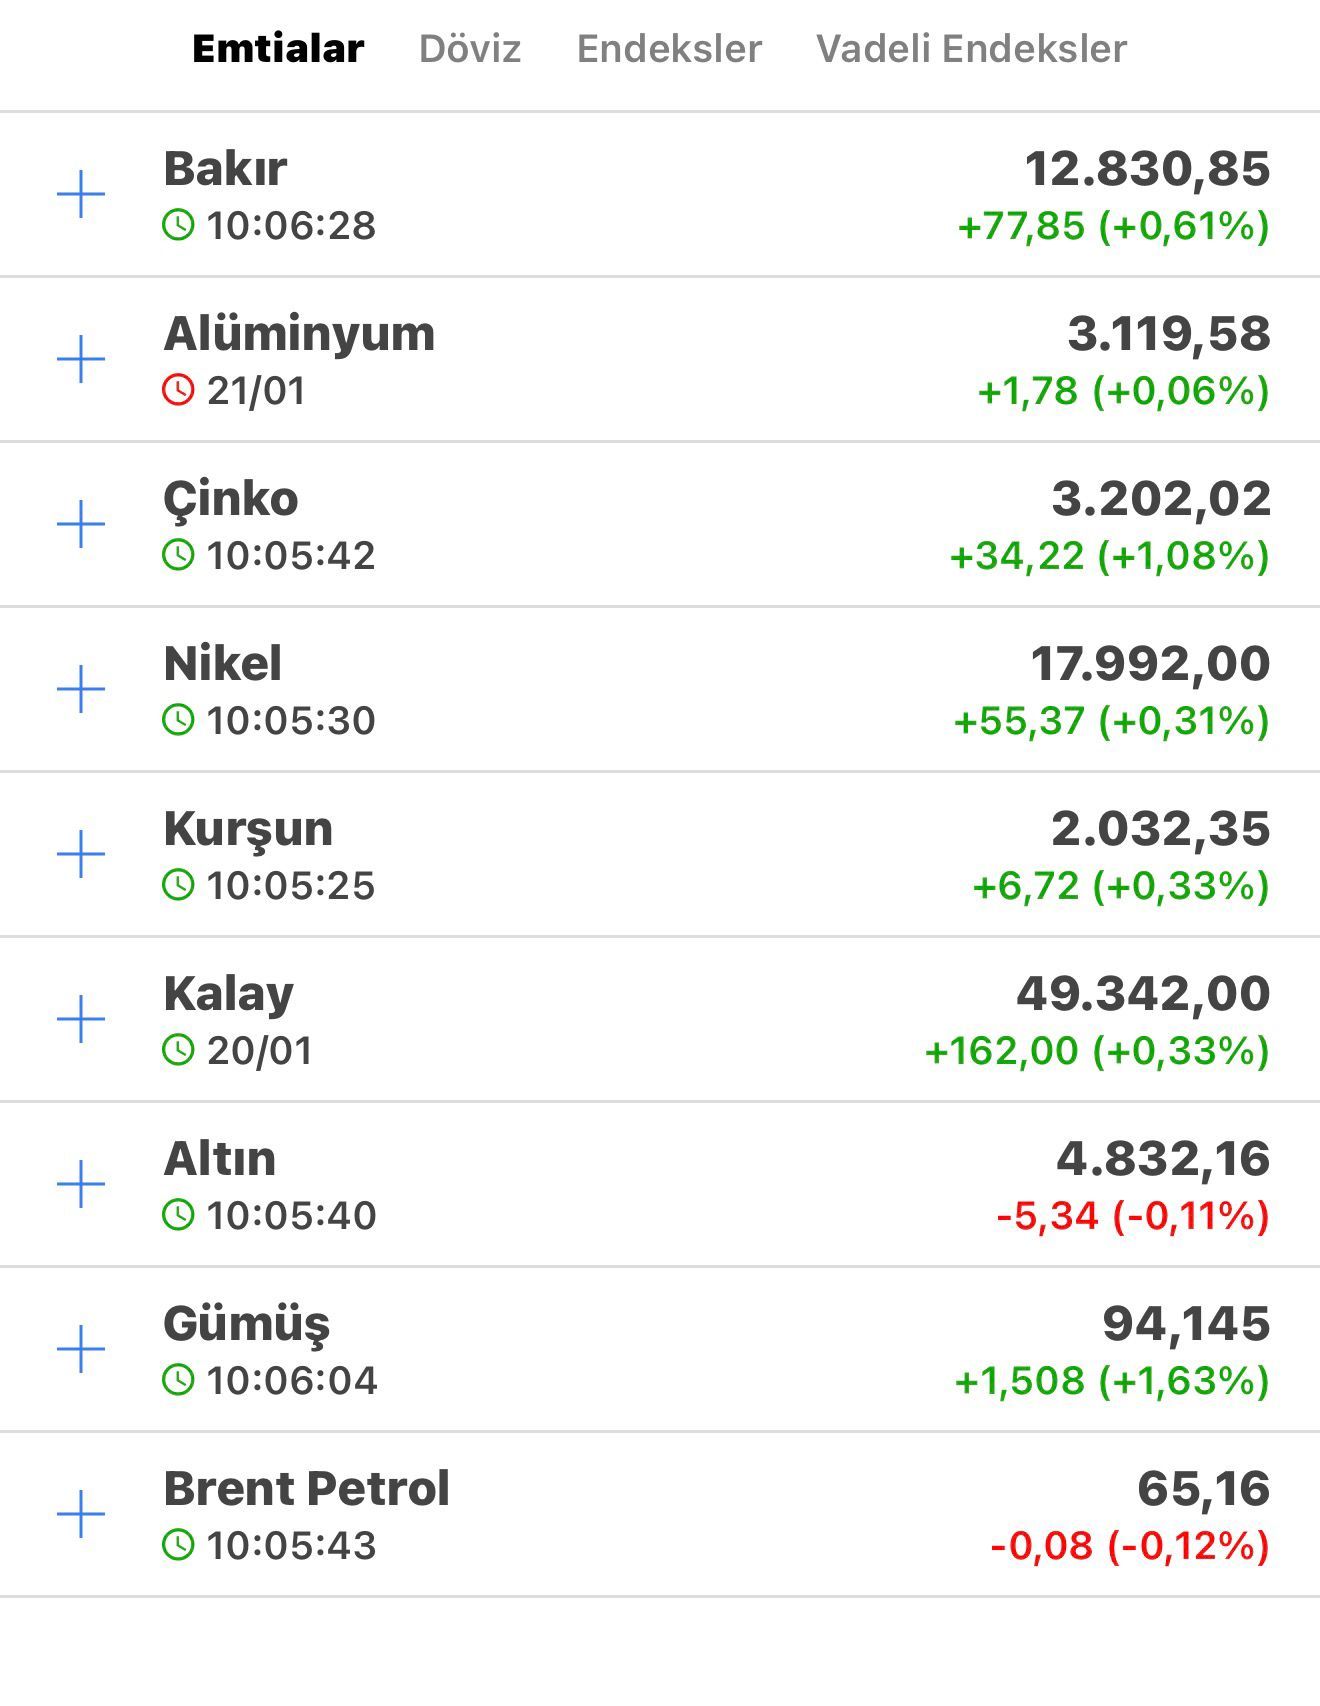The height and width of the screenshot is (1706, 1320).
Task: Add Alüminyum using its plus icon
Action: click(x=81, y=359)
